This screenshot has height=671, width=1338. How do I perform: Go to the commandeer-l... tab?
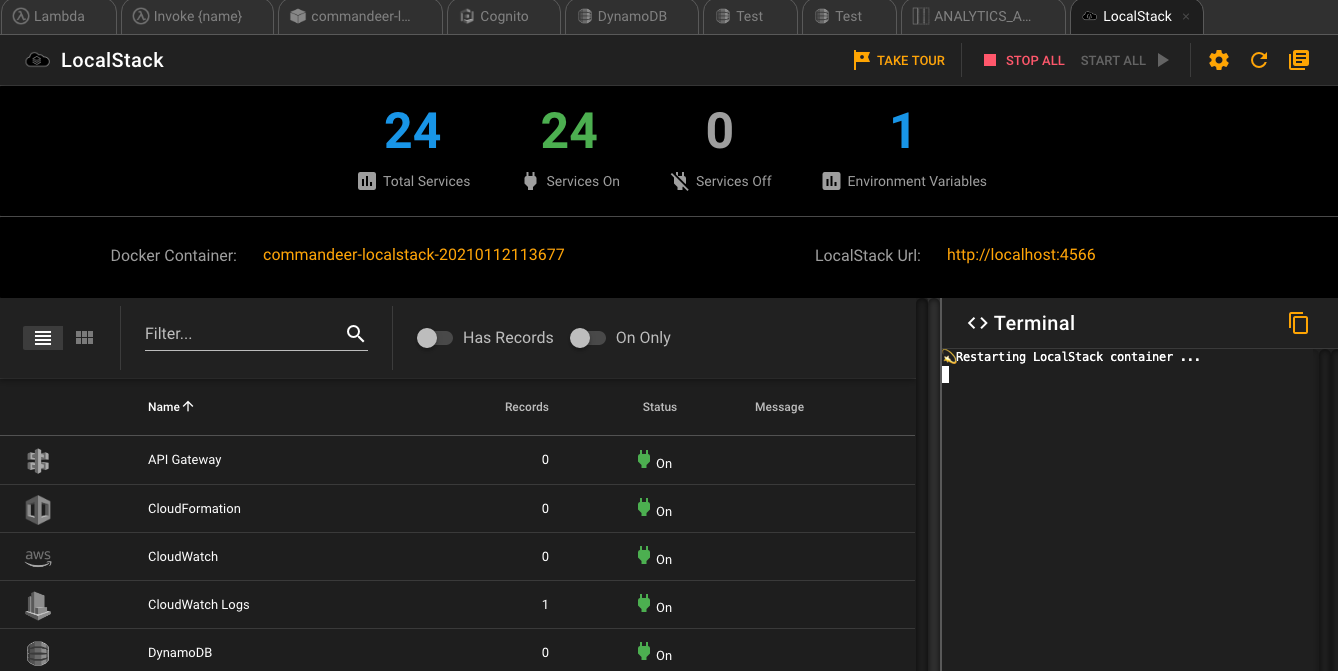(x=360, y=17)
